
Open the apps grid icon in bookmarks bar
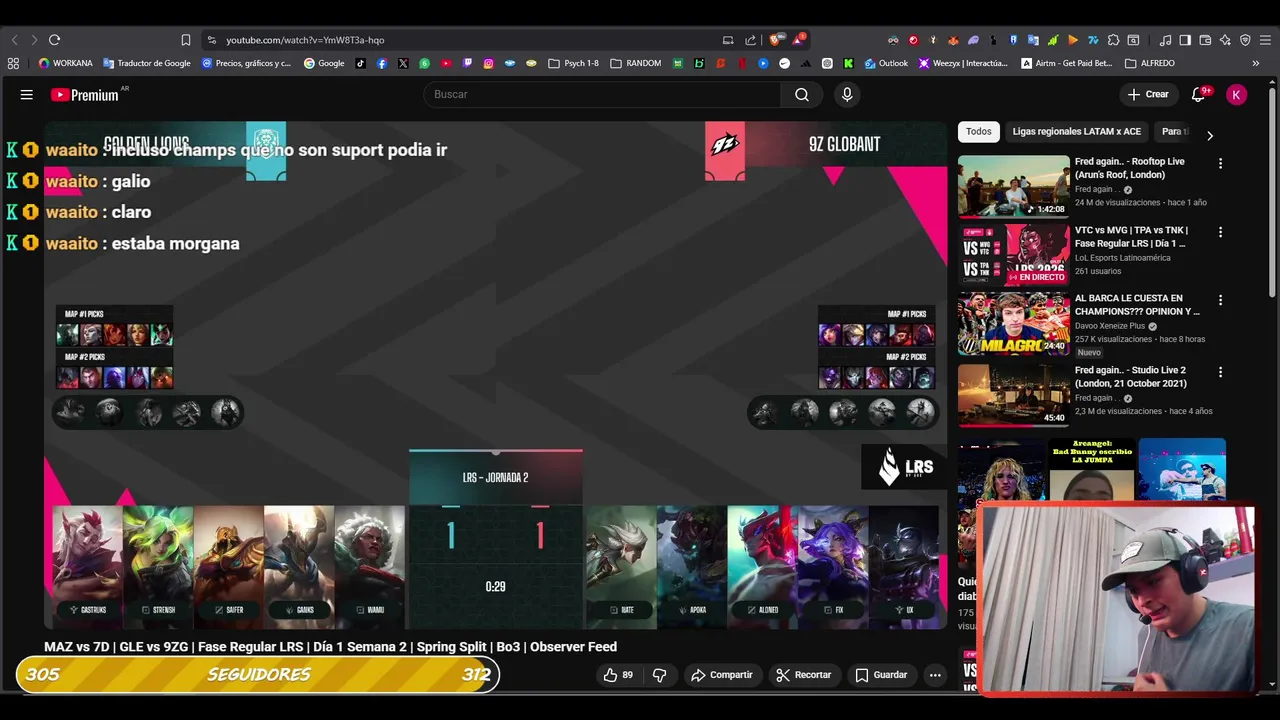13,63
